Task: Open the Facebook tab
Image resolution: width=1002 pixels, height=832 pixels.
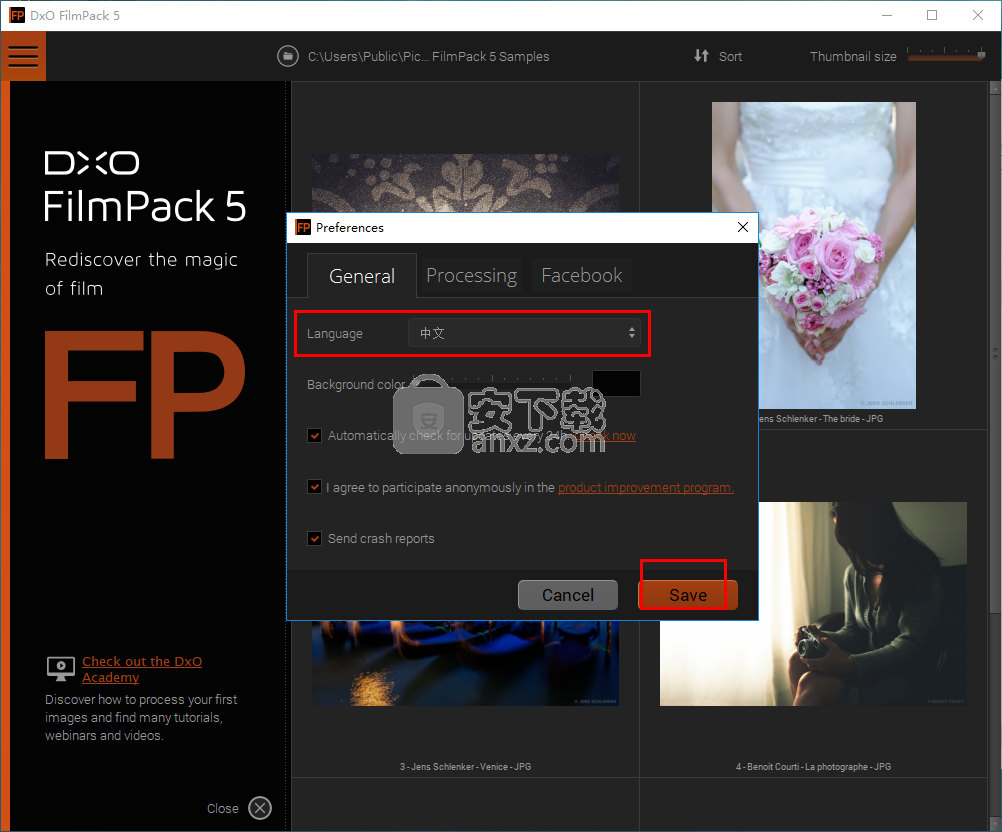Action: click(x=582, y=275)
